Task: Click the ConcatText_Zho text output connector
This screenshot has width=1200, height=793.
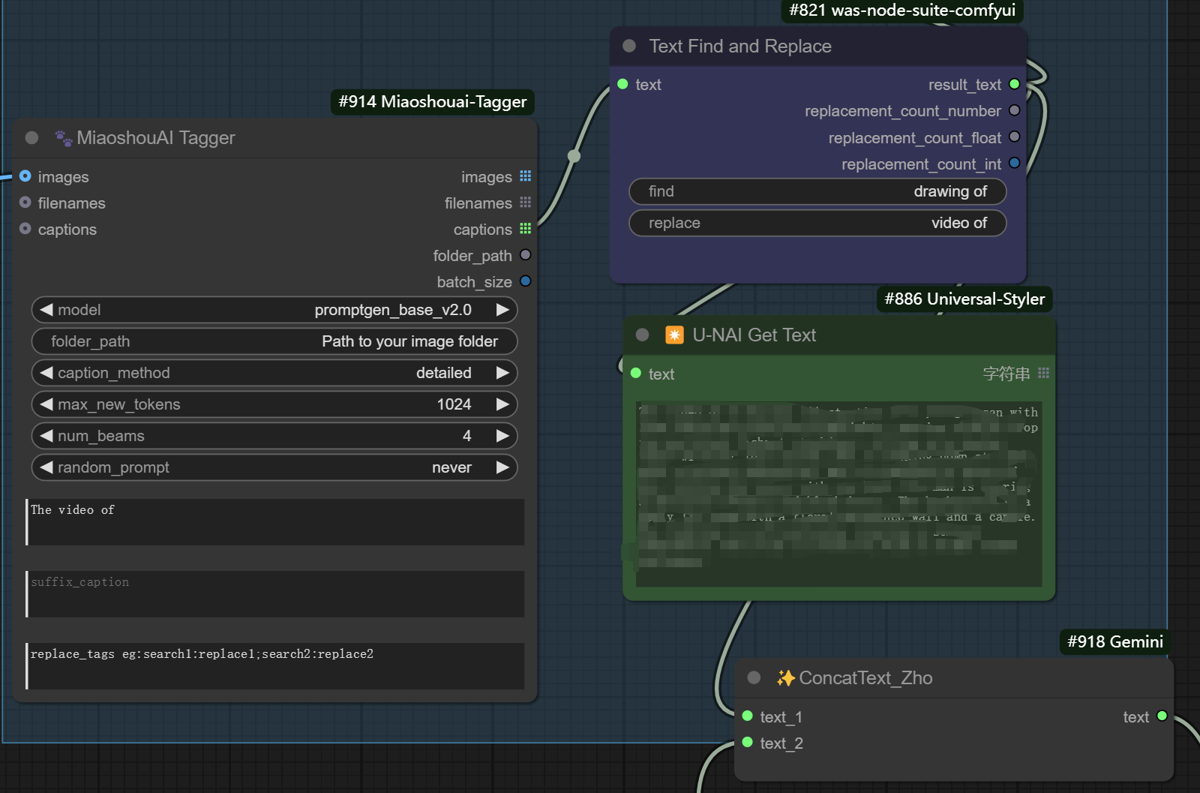Action: [1162, 716]
